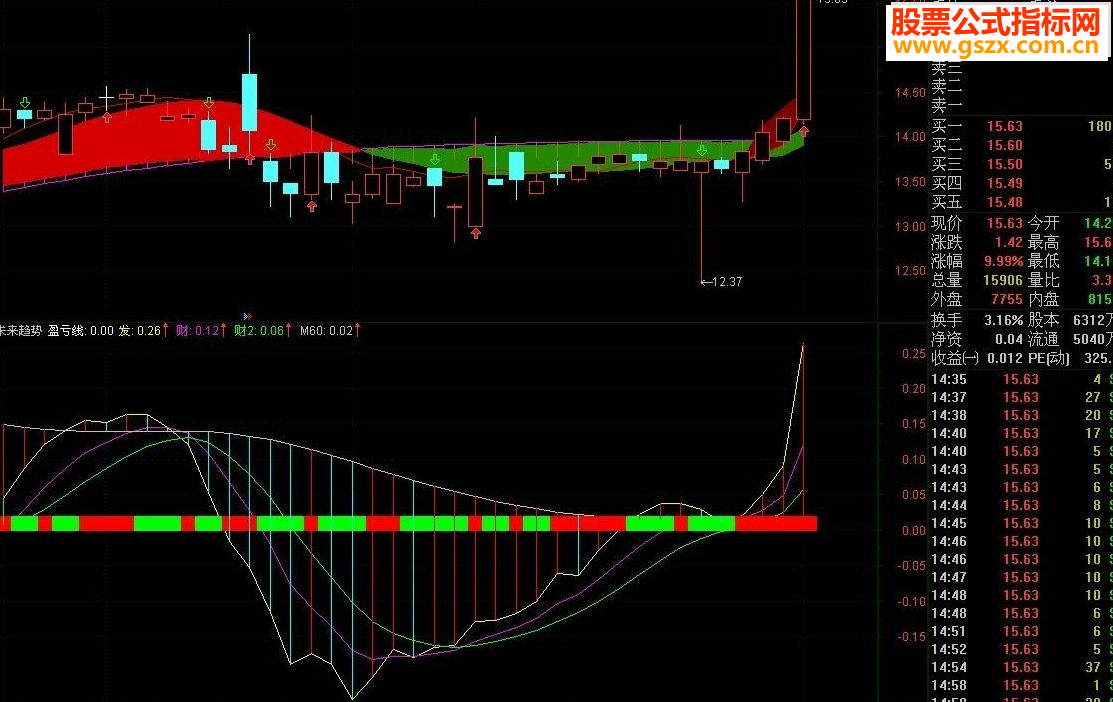Click the 内盘 label
This screenshot has width=1113, height=702.
[x=1043, y=300]
